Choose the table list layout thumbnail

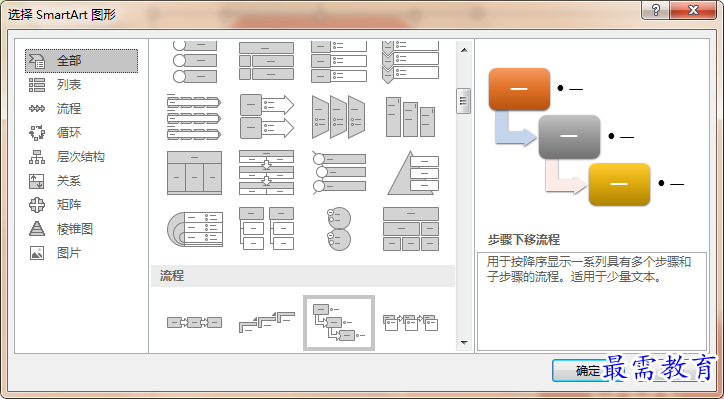pyautogui.click(x=194, y=173)
